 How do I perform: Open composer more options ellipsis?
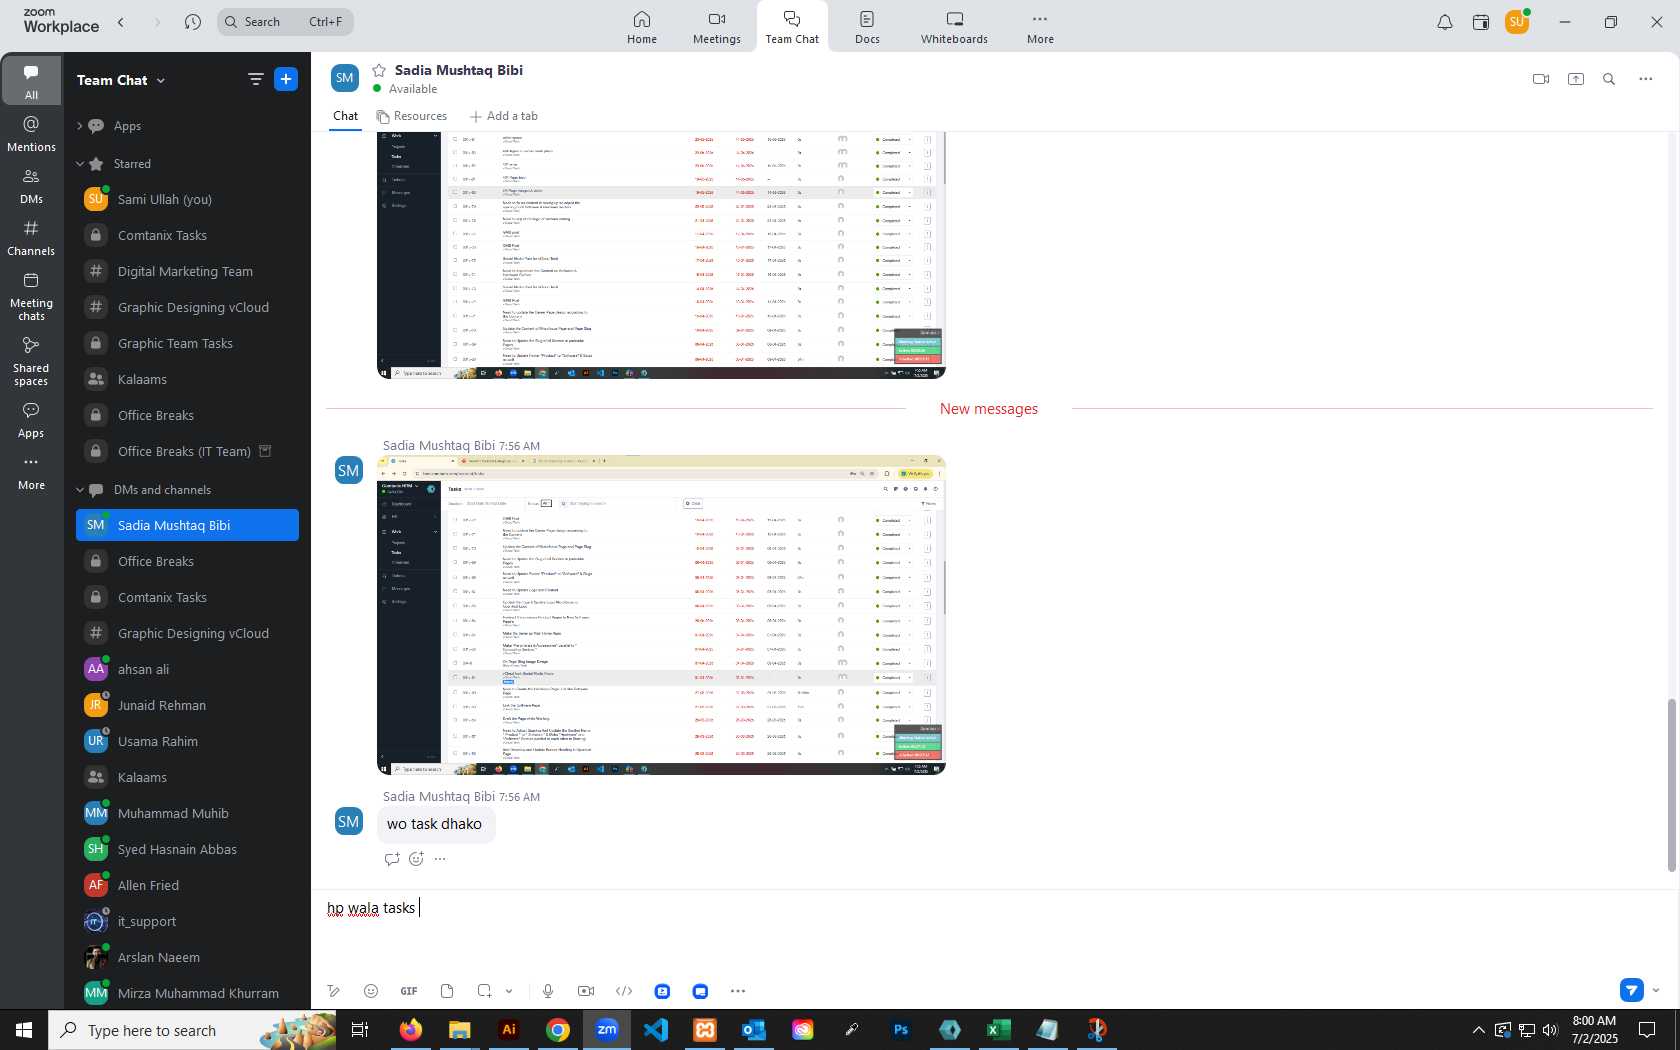point(738,991)
